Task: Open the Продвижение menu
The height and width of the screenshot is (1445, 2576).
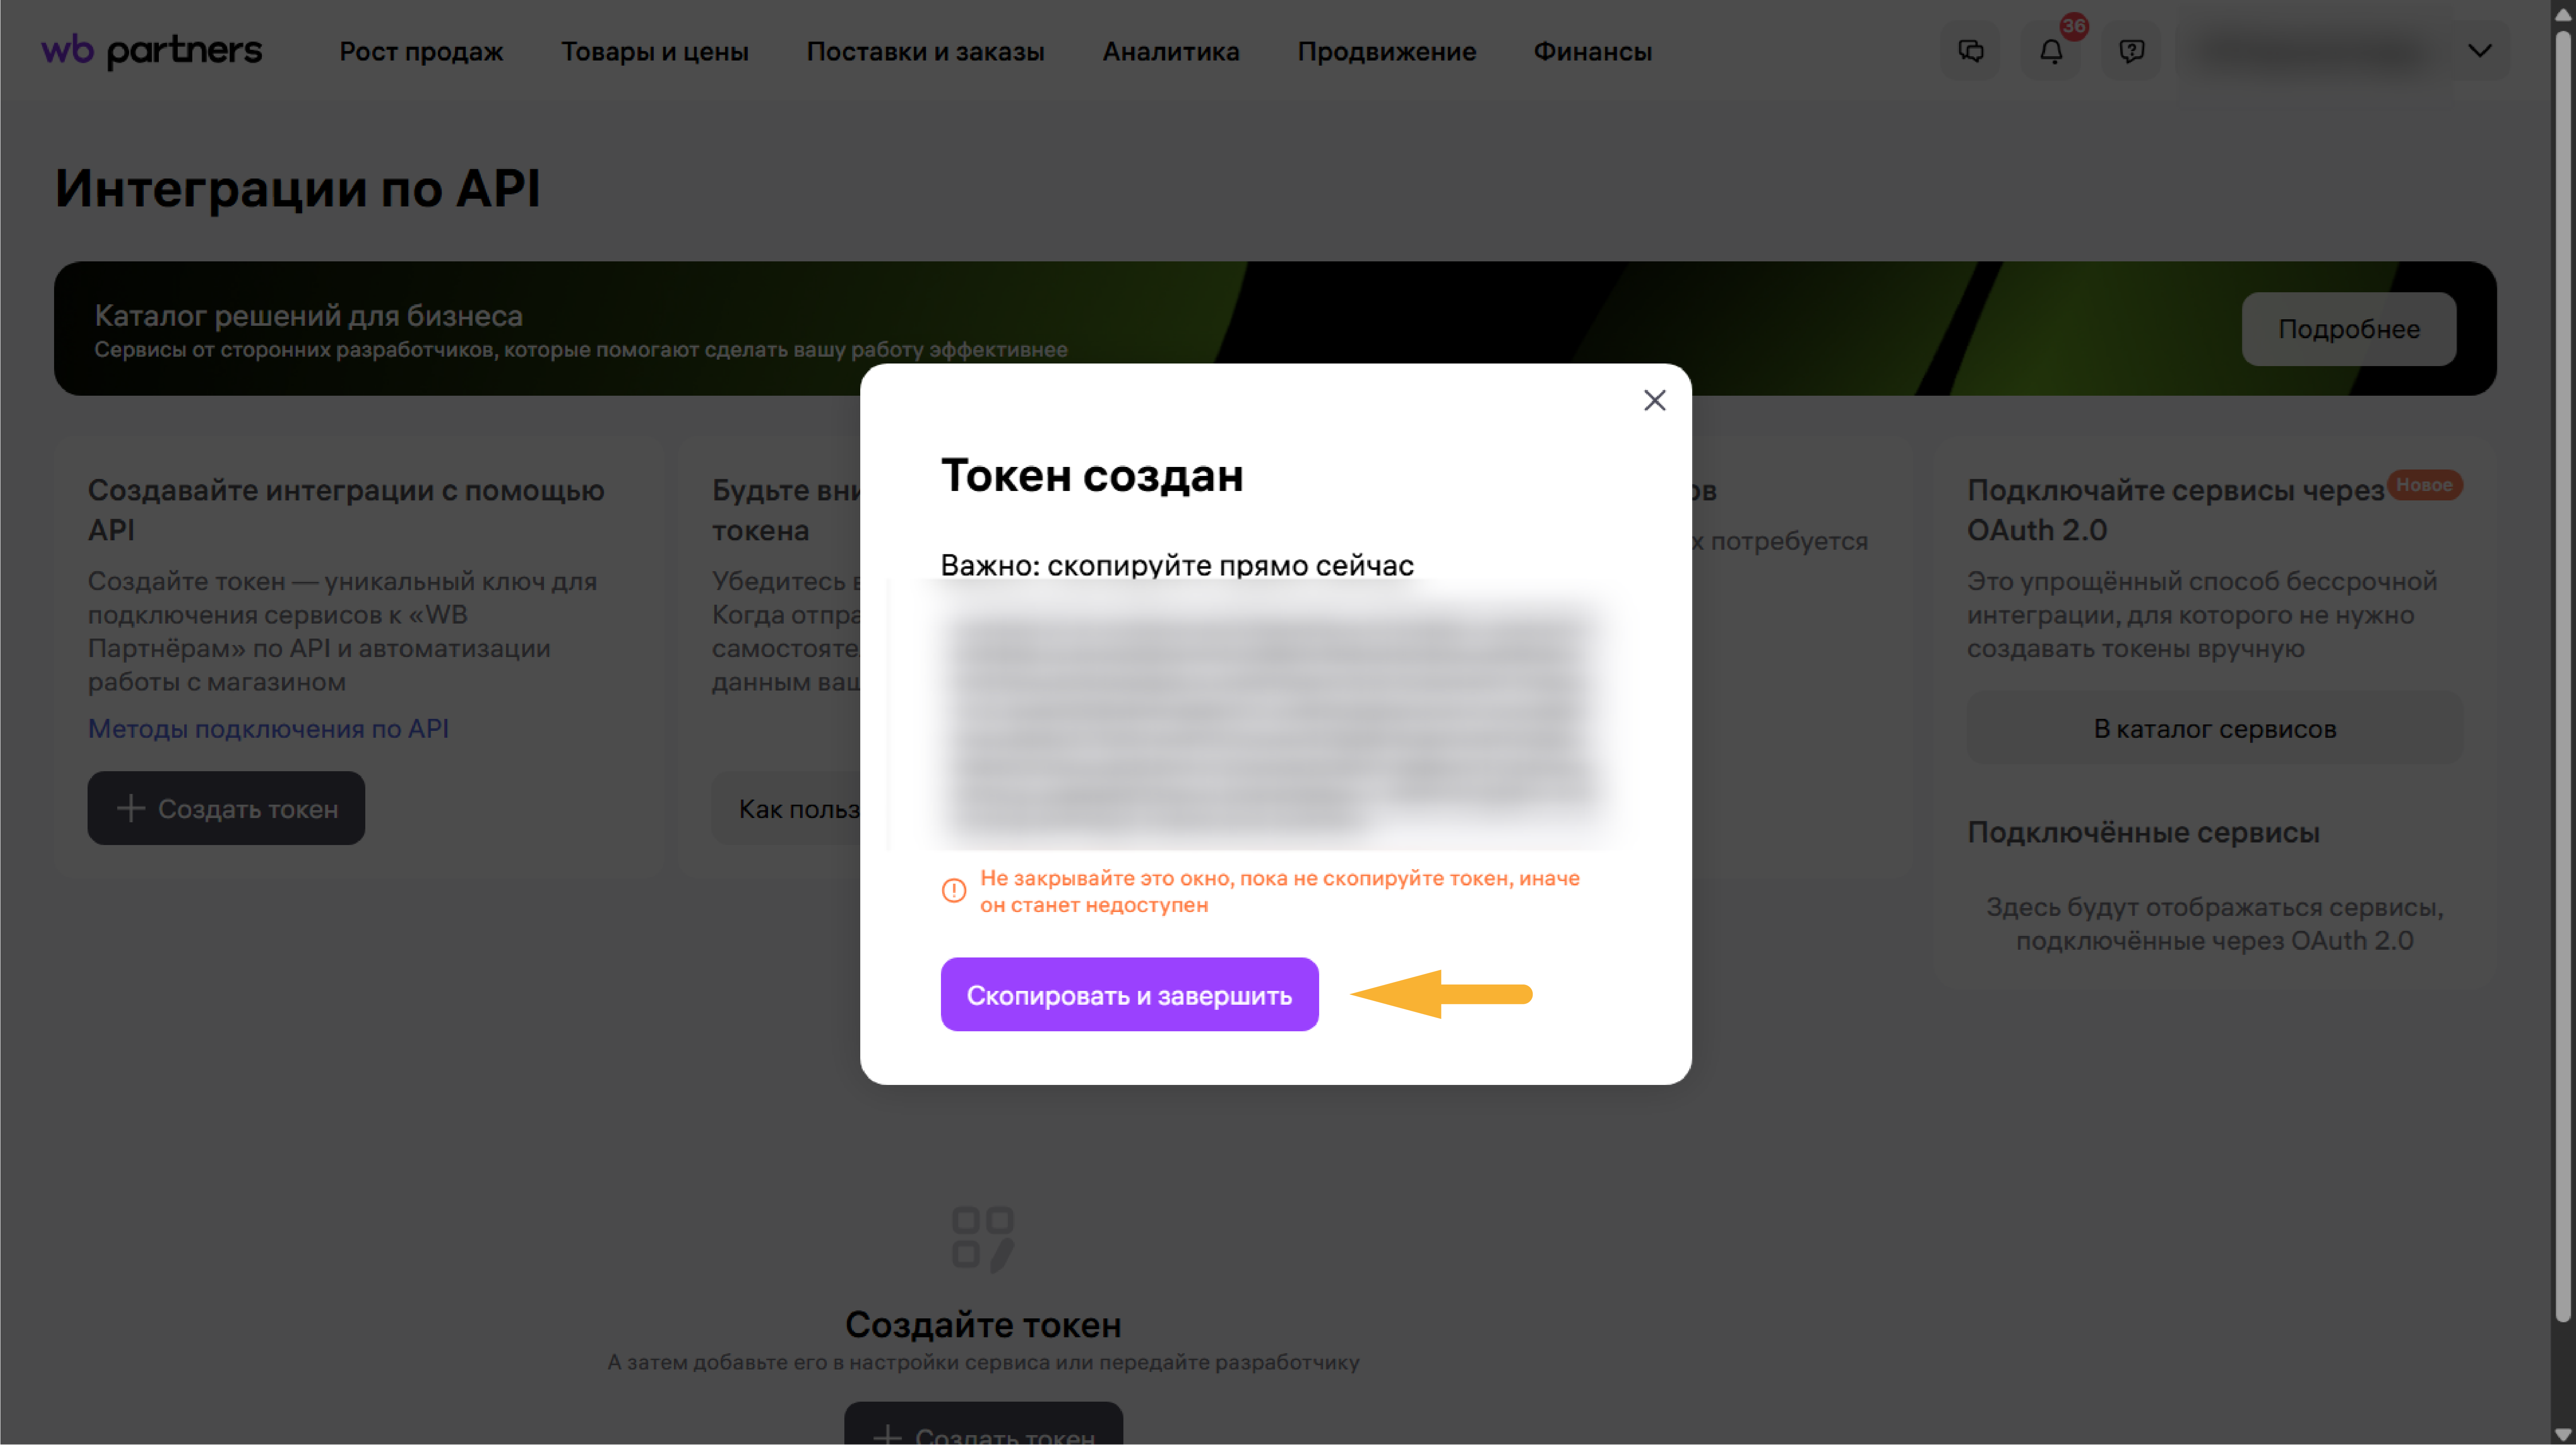Action: [1388, 51]
